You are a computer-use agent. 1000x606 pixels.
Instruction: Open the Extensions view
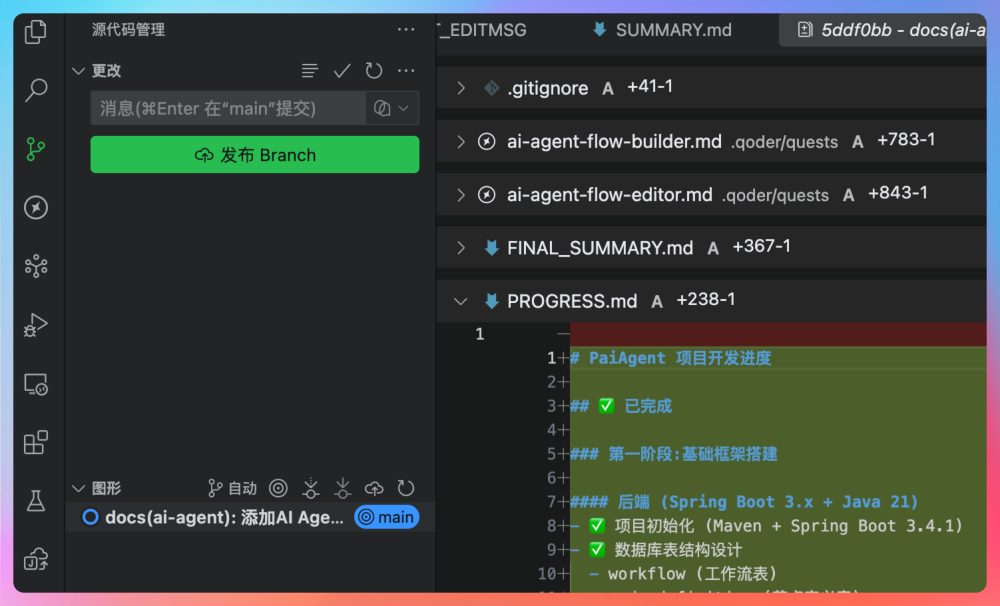click(36, 442)
